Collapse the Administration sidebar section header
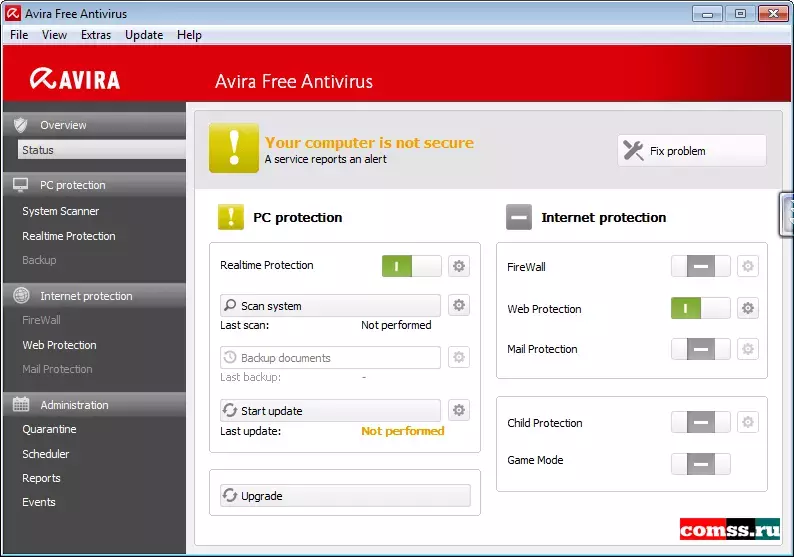The height and width of the screenshot is (557, 794). click(x=95, y=405)
